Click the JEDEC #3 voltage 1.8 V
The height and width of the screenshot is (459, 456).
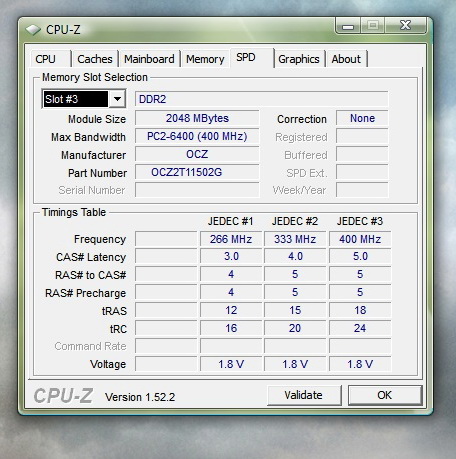(360, 364)
